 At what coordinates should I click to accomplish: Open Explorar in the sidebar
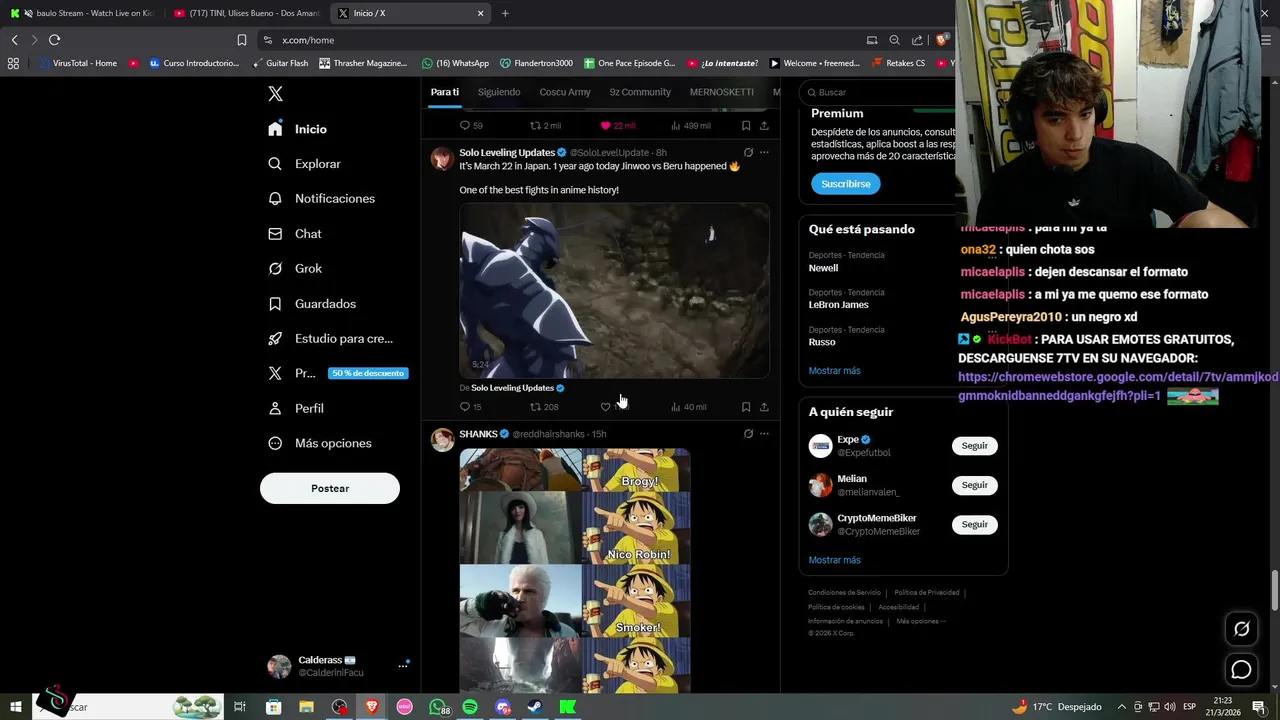[x=305, y=164]
